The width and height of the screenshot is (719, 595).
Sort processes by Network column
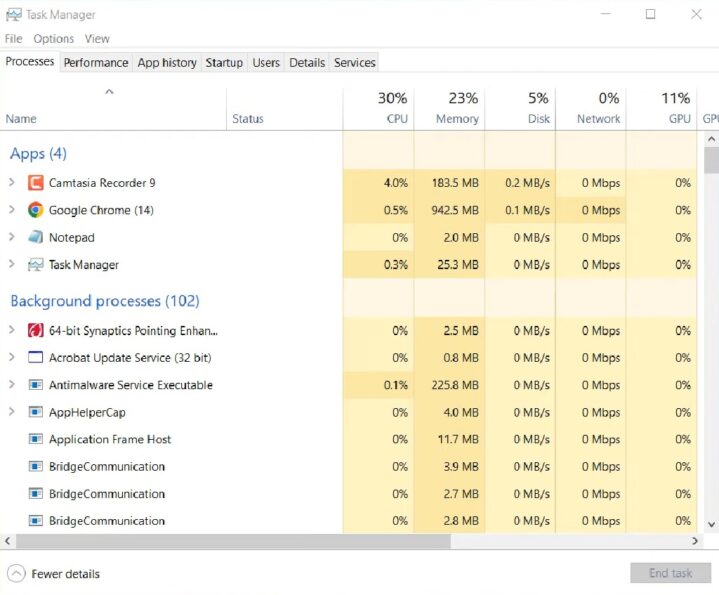(x=591, y=109)
